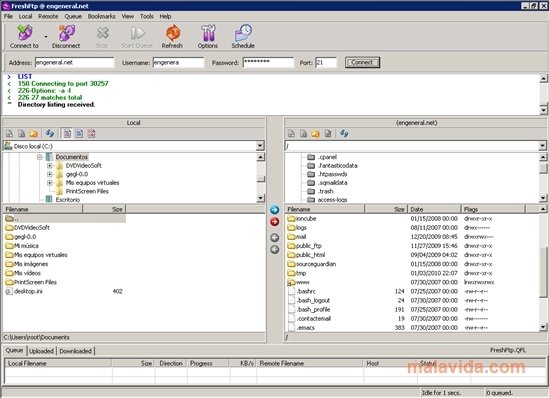Select the Escritorio tree node
Viewport: 549px width, 398px height.
68,200
